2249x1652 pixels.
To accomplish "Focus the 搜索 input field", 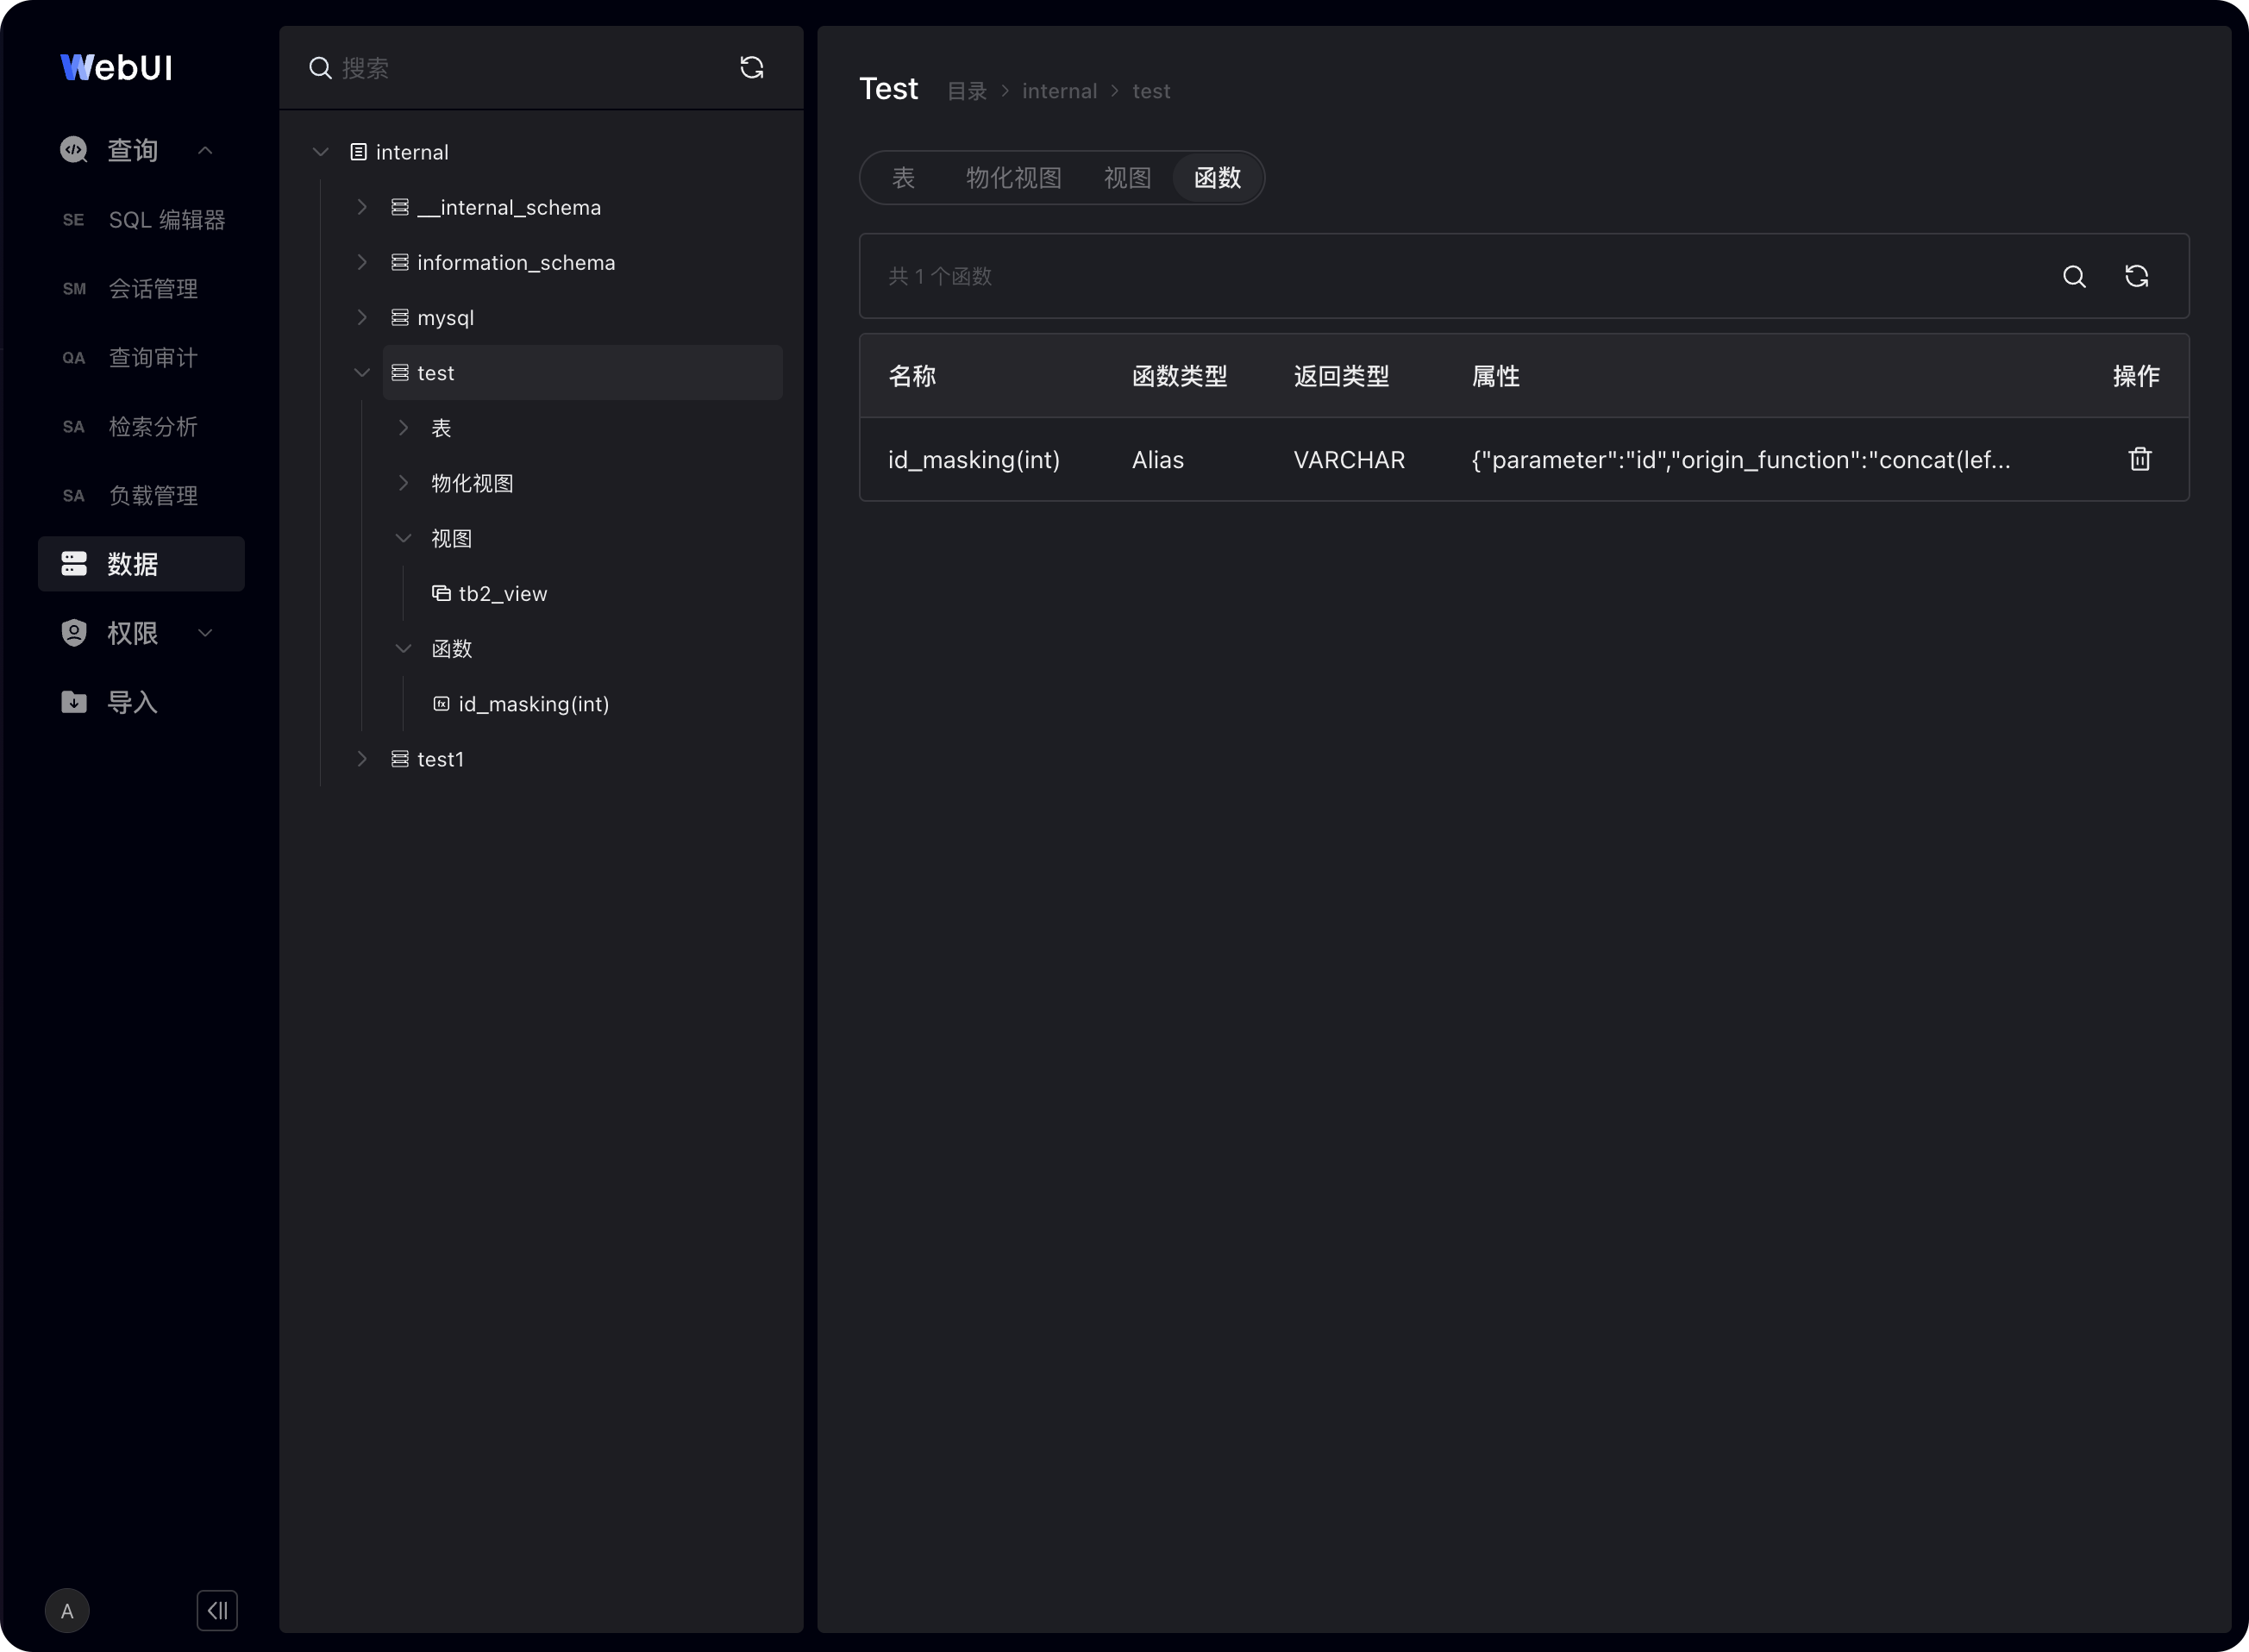I will pyautogui.click(x=530, y=68).
